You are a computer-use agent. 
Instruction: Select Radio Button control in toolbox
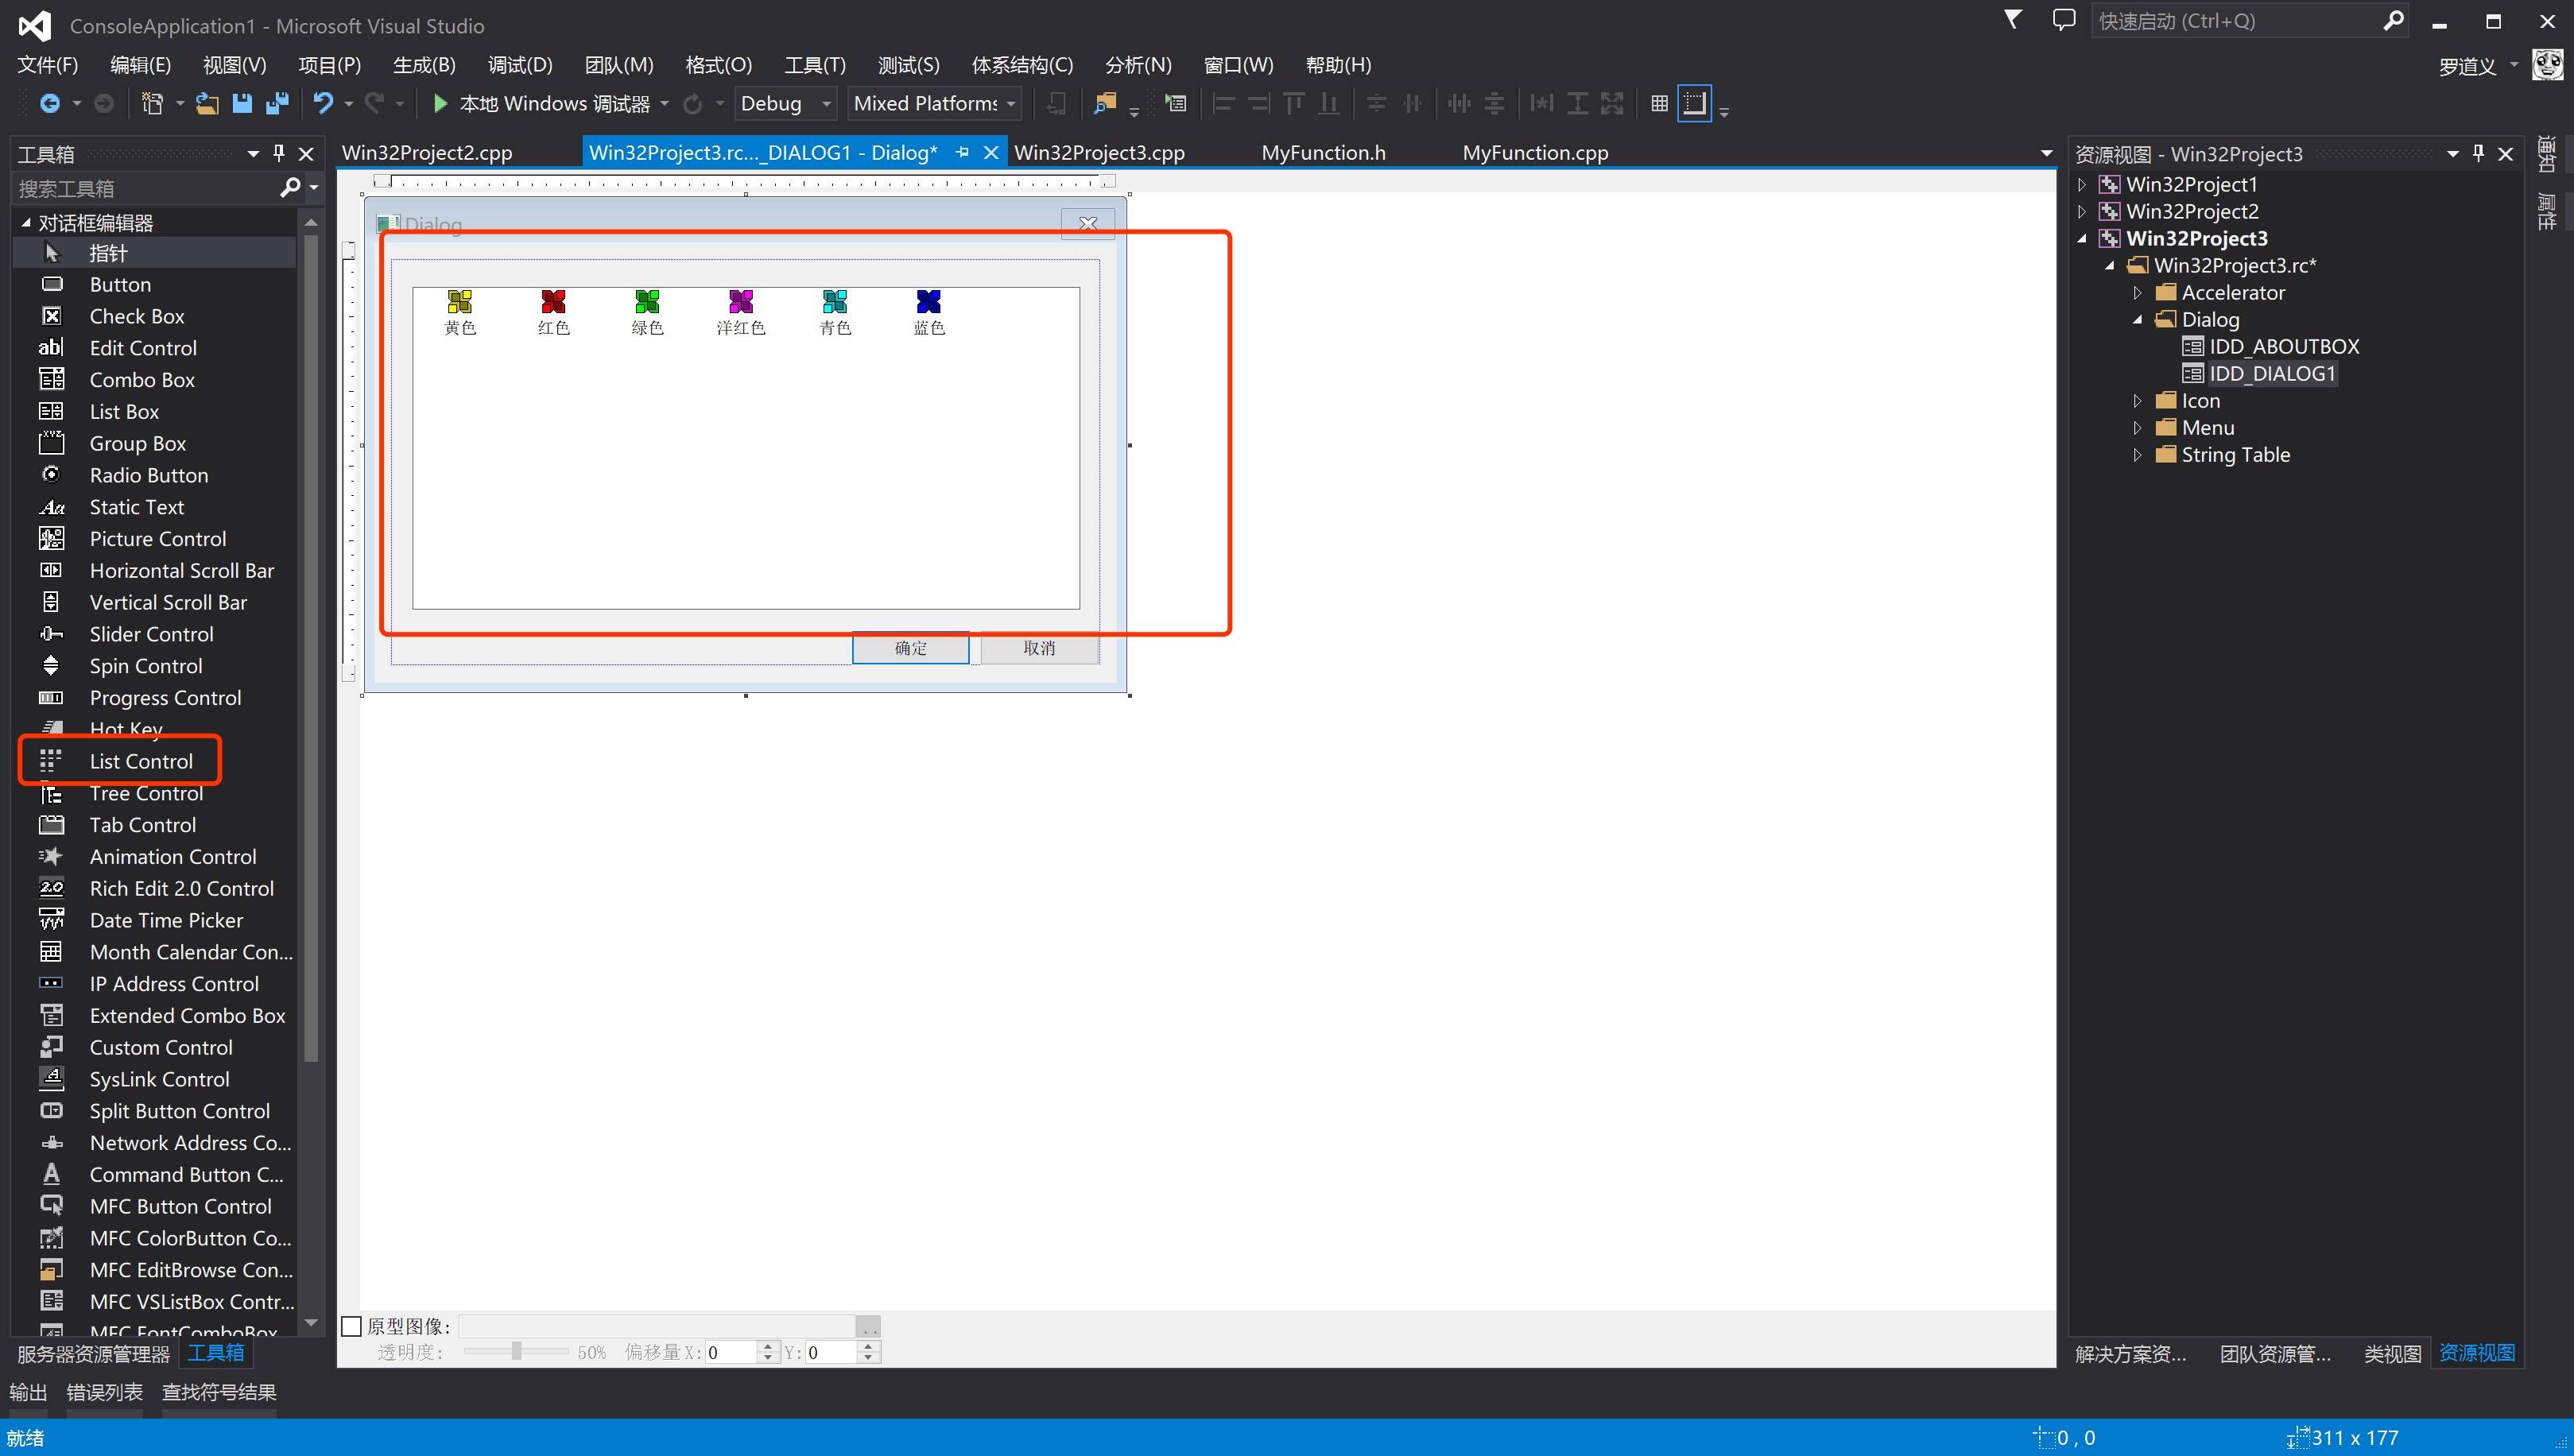[x=148, y=475]
